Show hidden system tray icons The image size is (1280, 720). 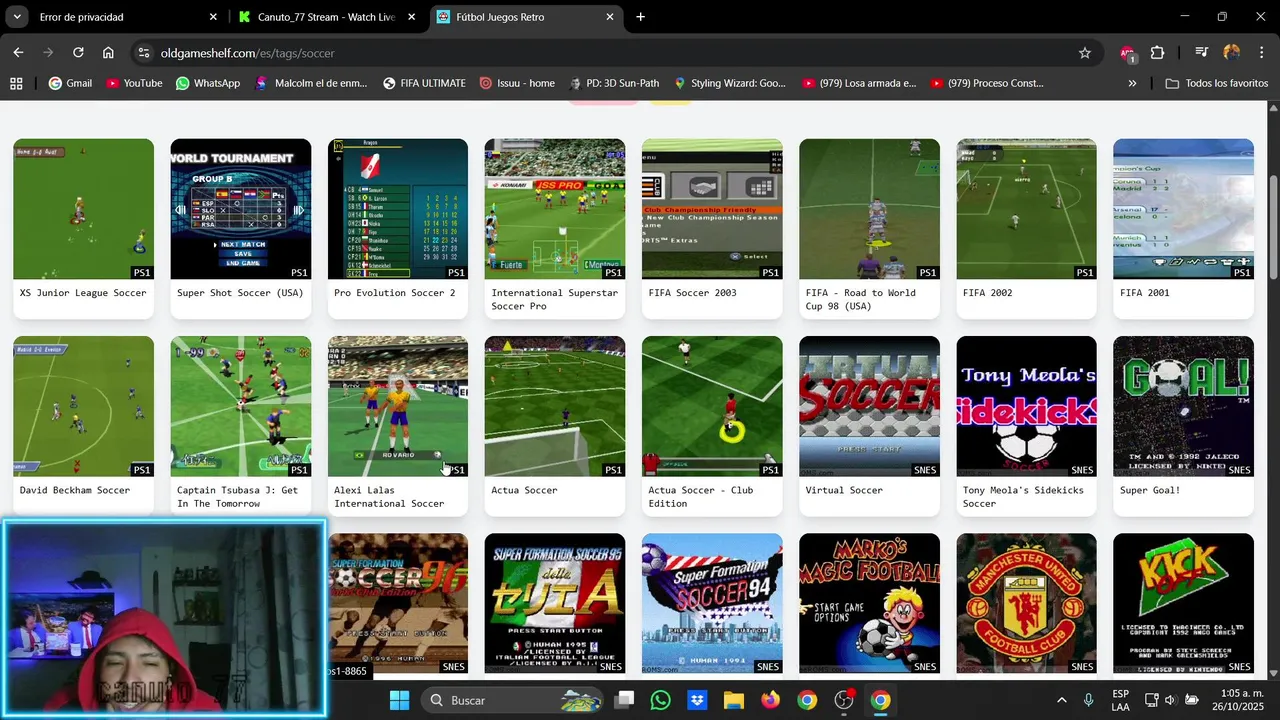[x=1061, y=700]
